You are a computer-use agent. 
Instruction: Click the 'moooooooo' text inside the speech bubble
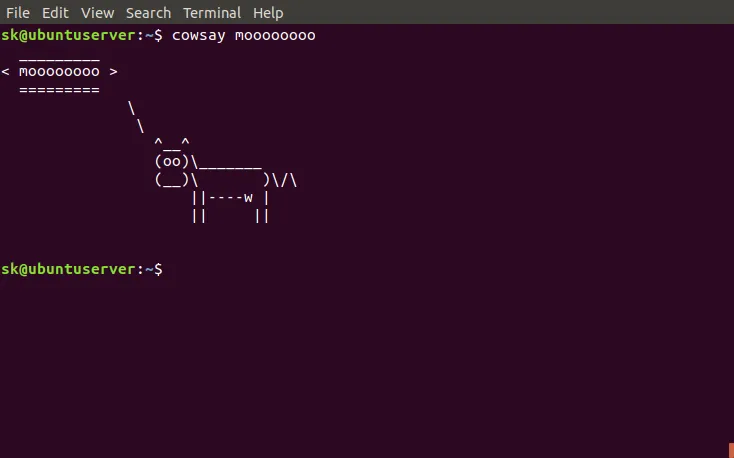pos(59,72)
